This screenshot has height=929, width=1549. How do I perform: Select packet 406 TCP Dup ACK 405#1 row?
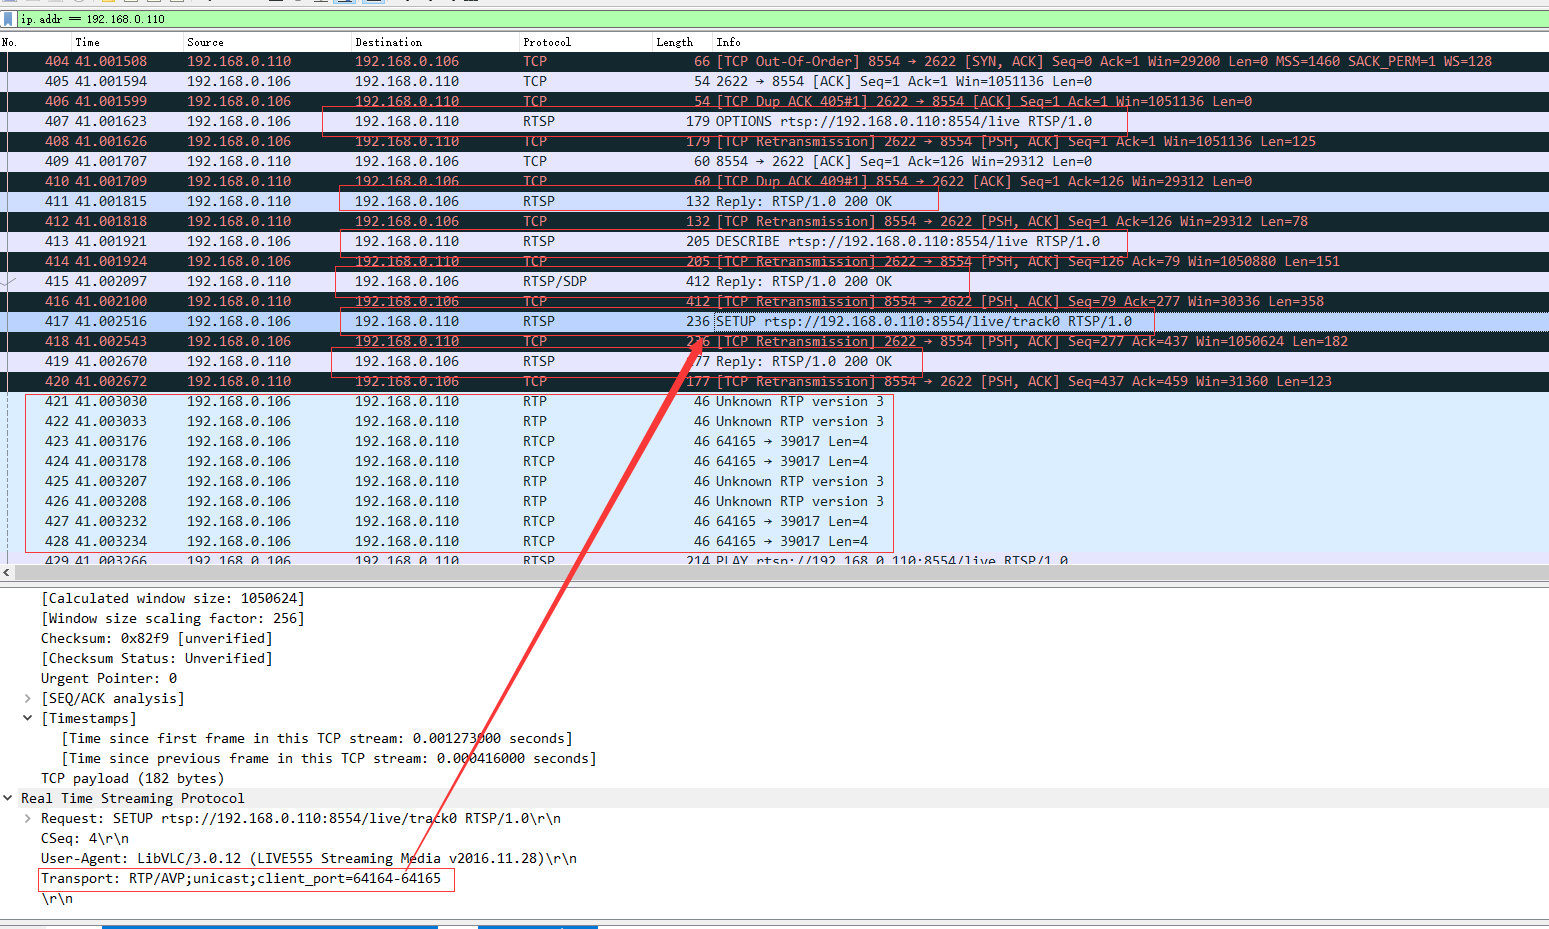774,101
